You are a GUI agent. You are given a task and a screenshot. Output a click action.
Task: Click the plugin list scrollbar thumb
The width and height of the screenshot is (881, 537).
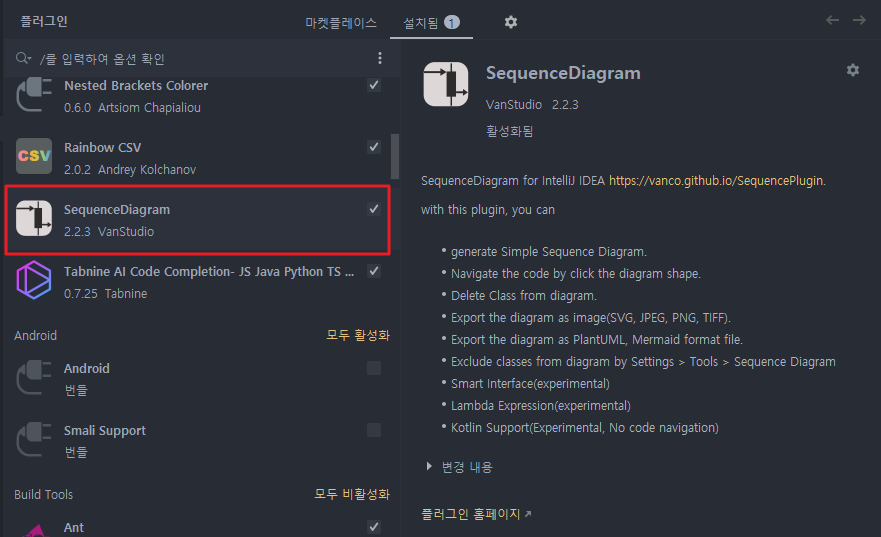tap(395, 156)
